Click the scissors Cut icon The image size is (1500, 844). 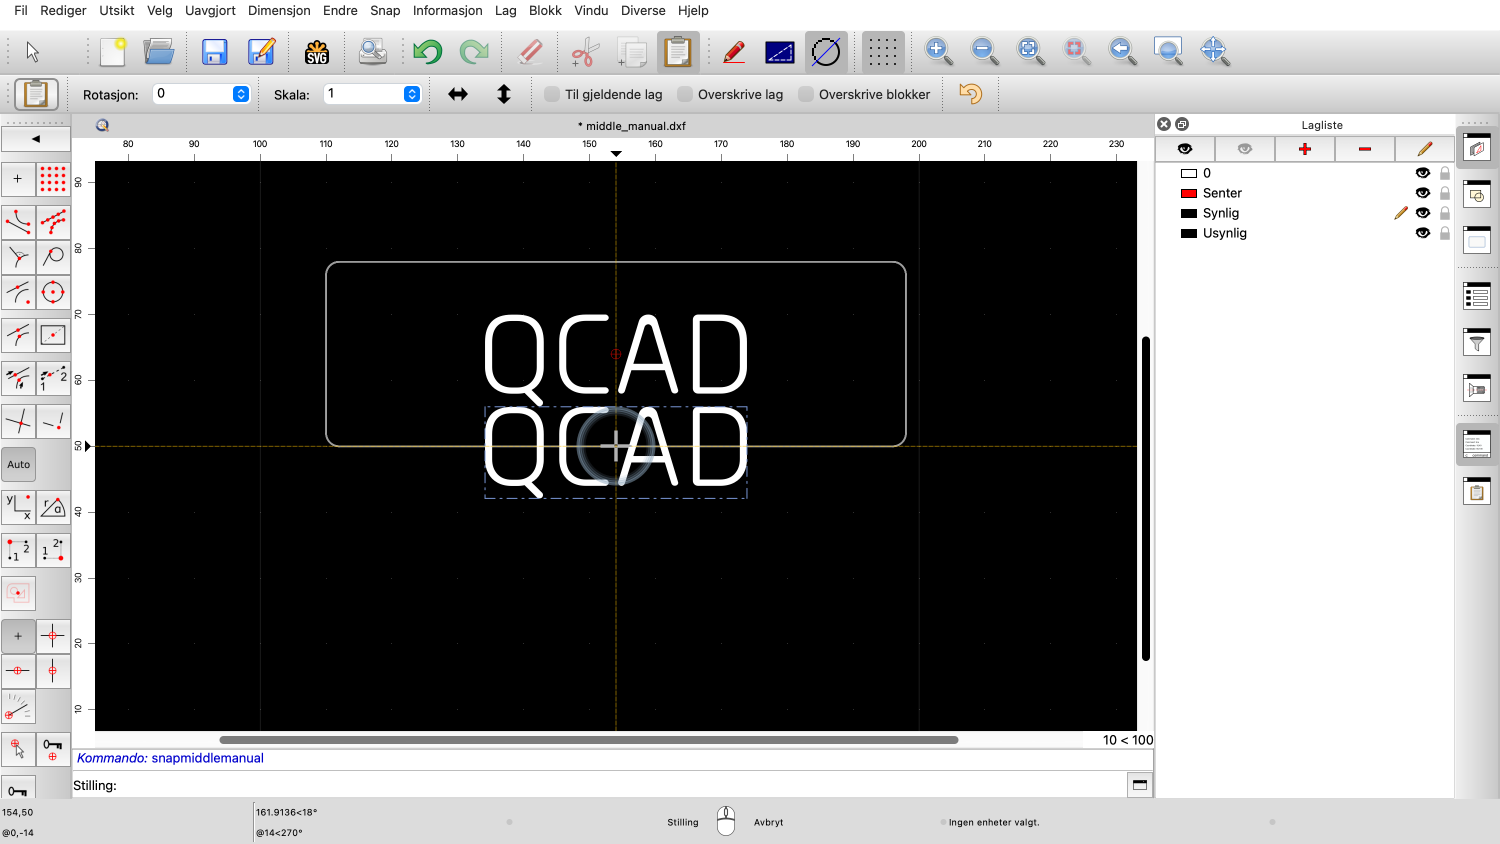click(585, 52)
